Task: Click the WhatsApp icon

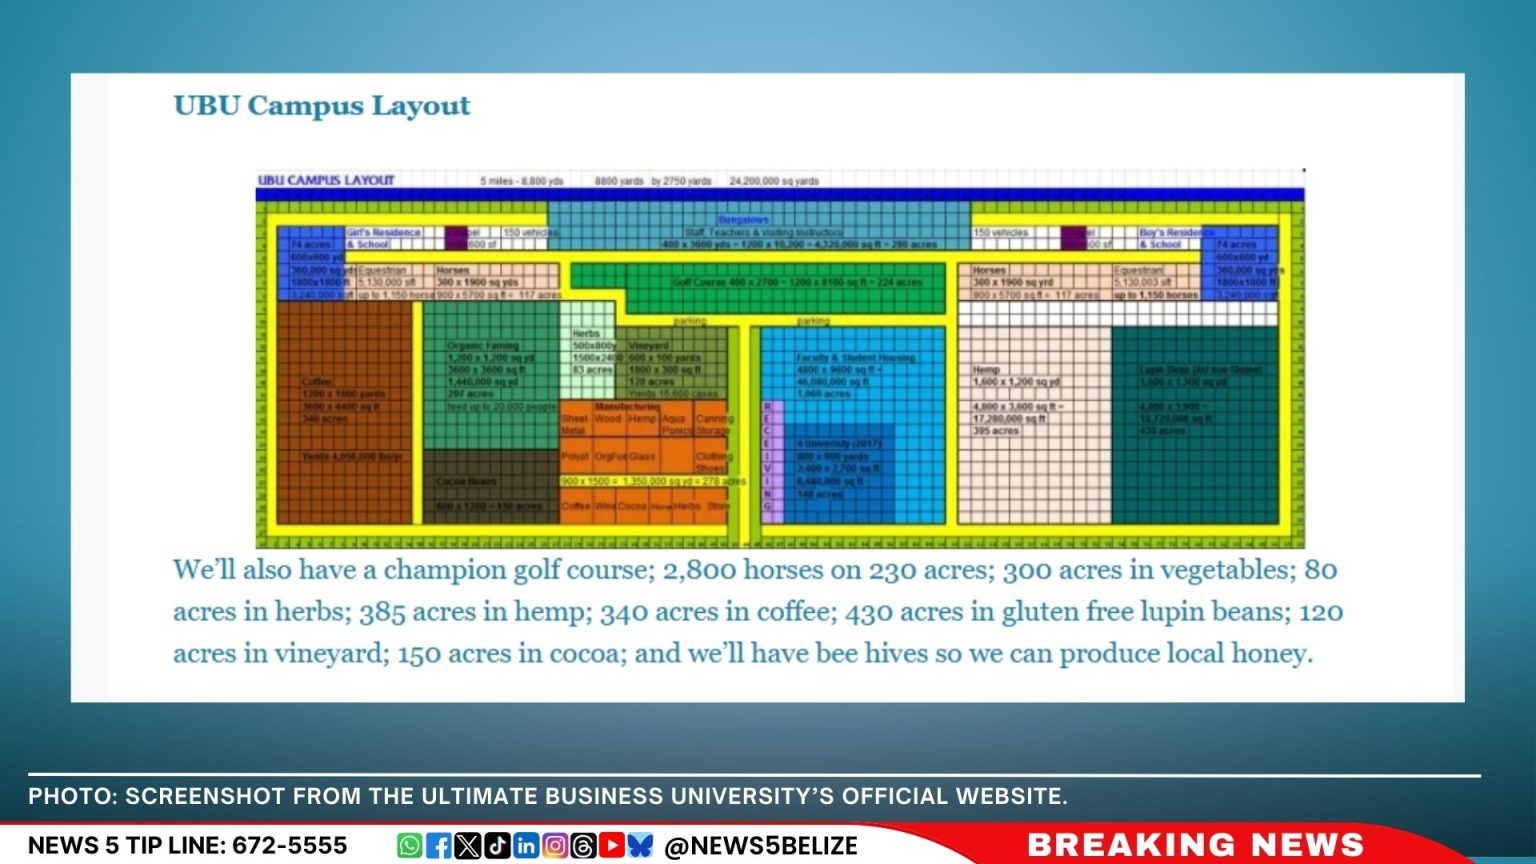Action: 409,845
